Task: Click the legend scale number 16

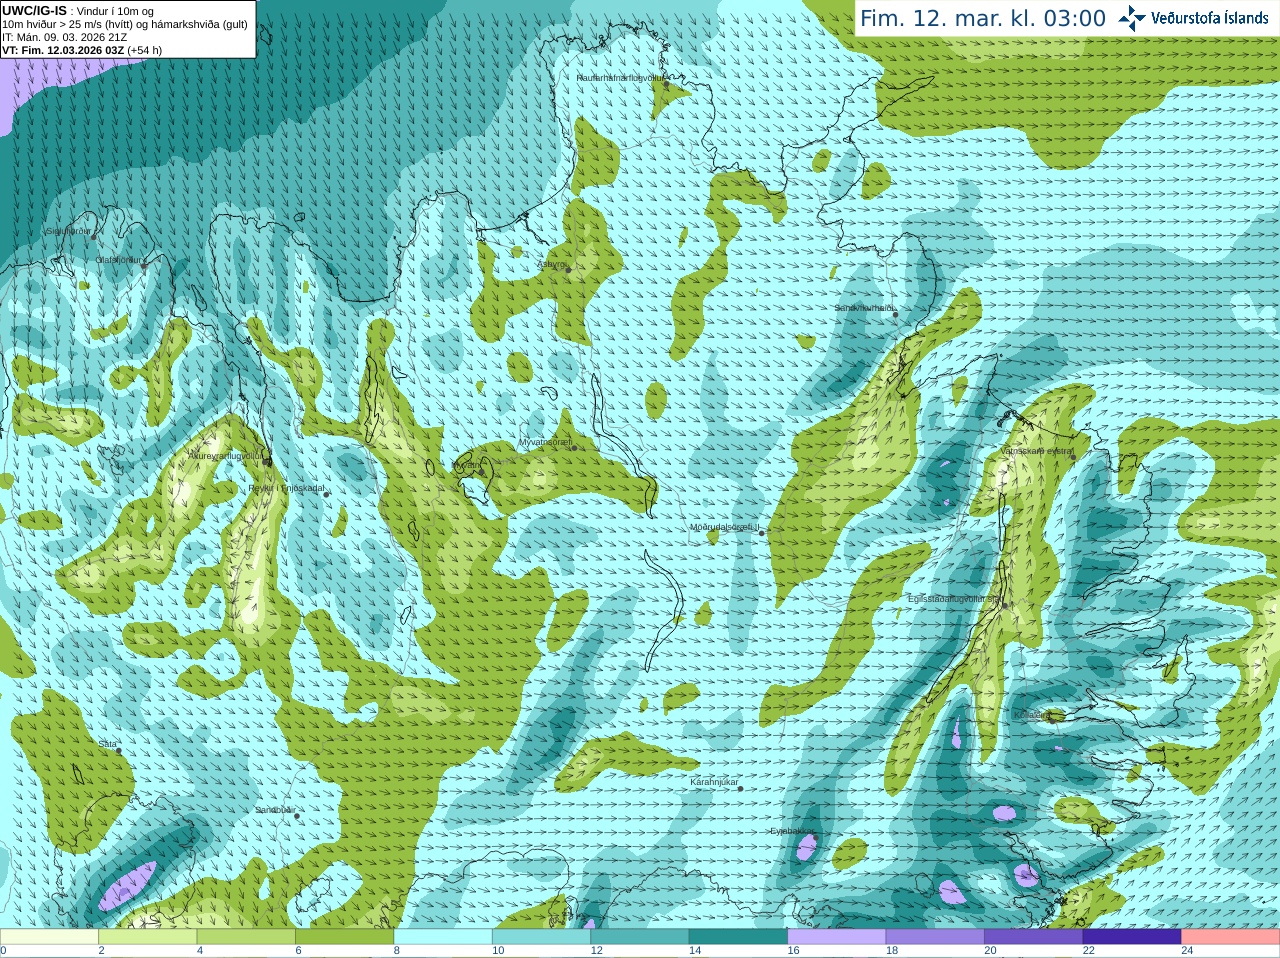Action: (793, 951)
